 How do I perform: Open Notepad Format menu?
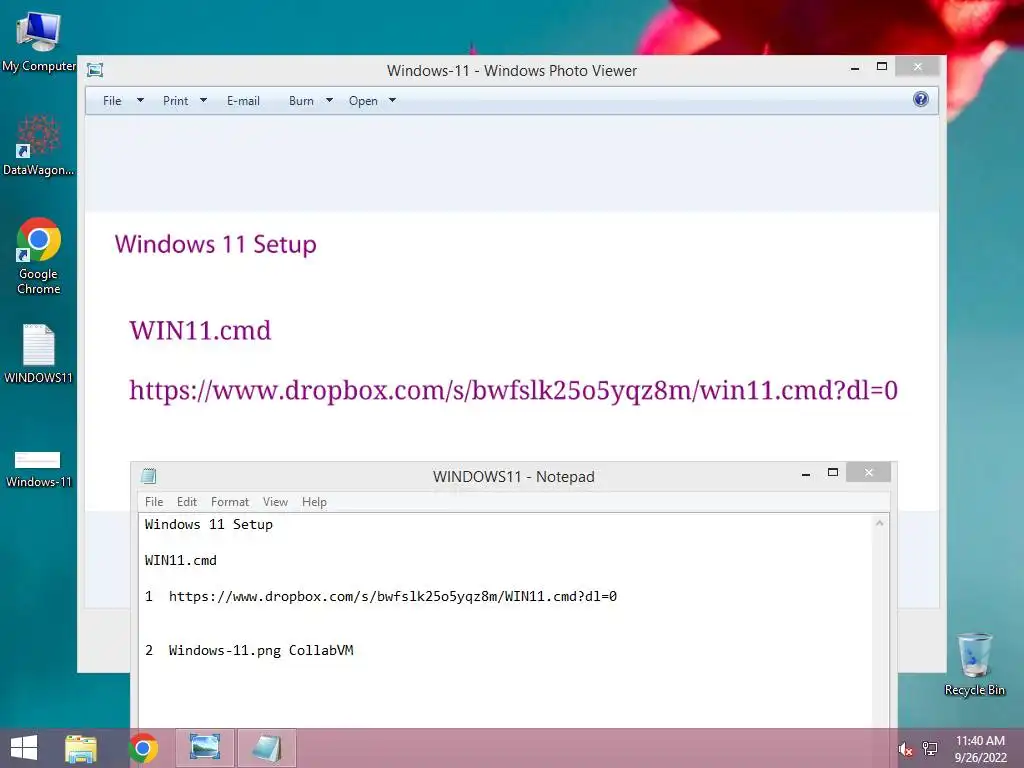[230, 502]
